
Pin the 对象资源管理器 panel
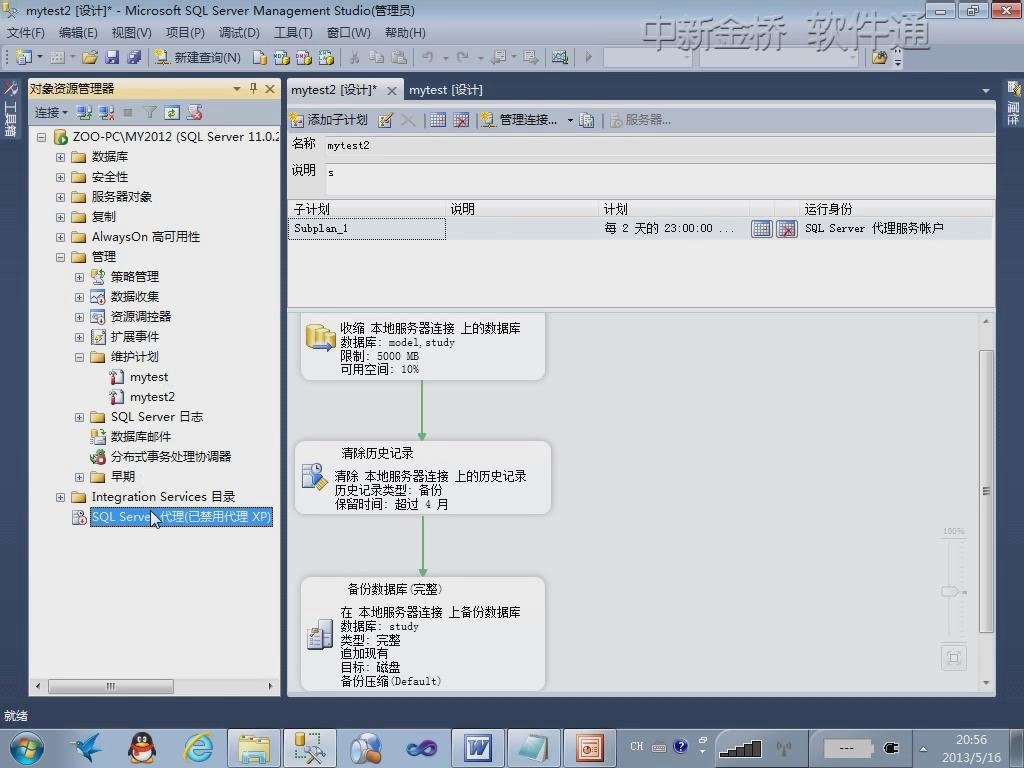253,88
